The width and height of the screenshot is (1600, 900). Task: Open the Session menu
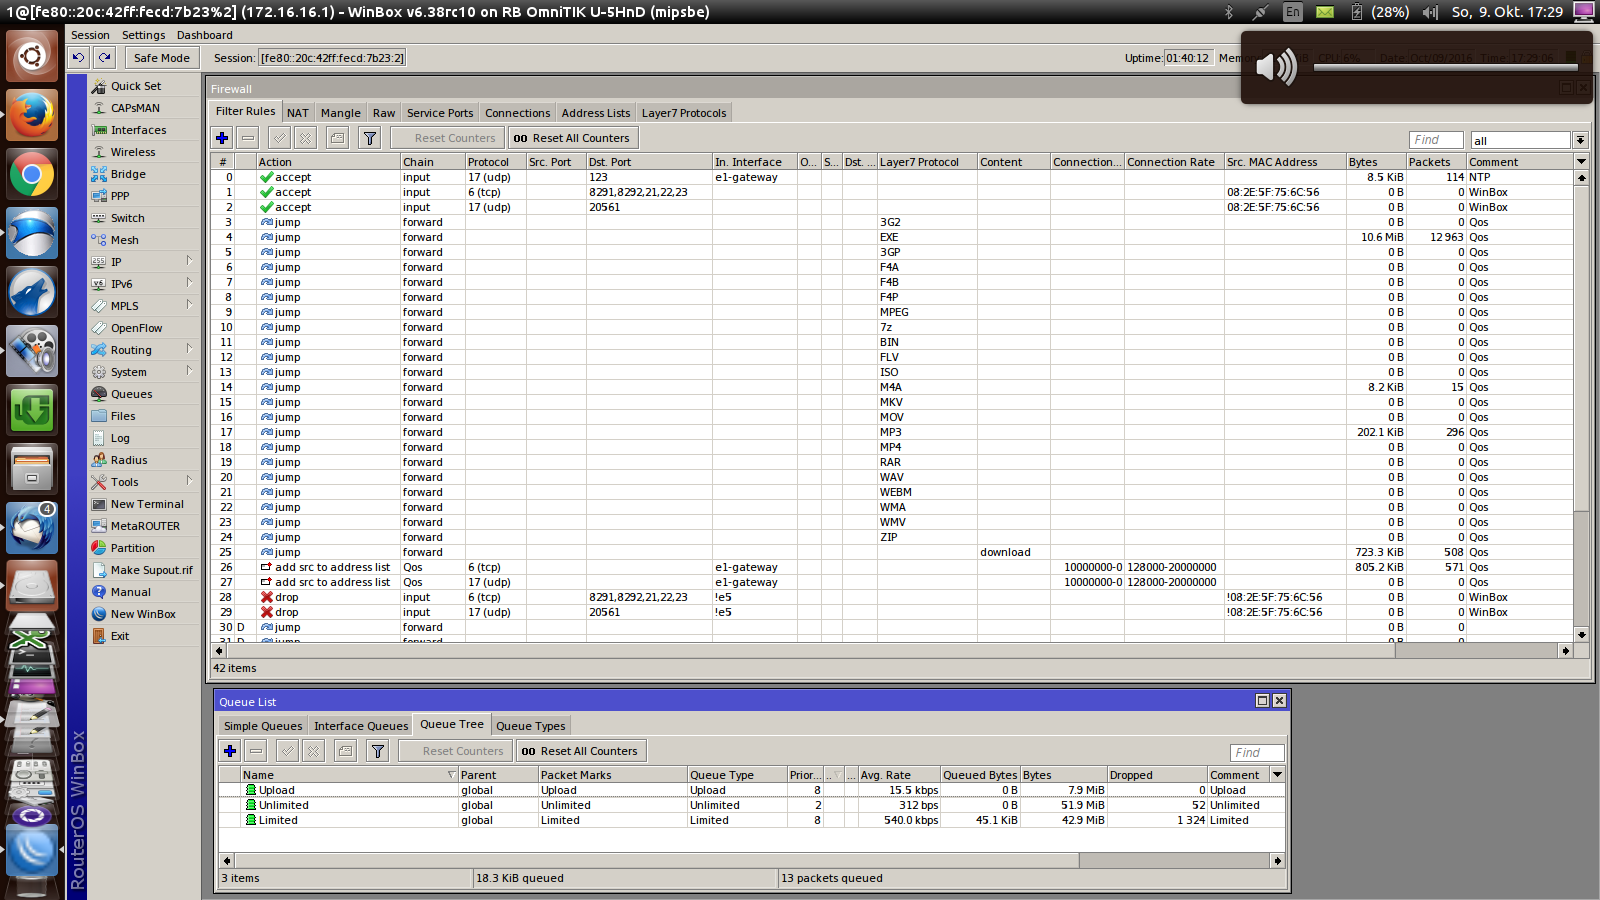pyautogui.click(x=90, y=35)
